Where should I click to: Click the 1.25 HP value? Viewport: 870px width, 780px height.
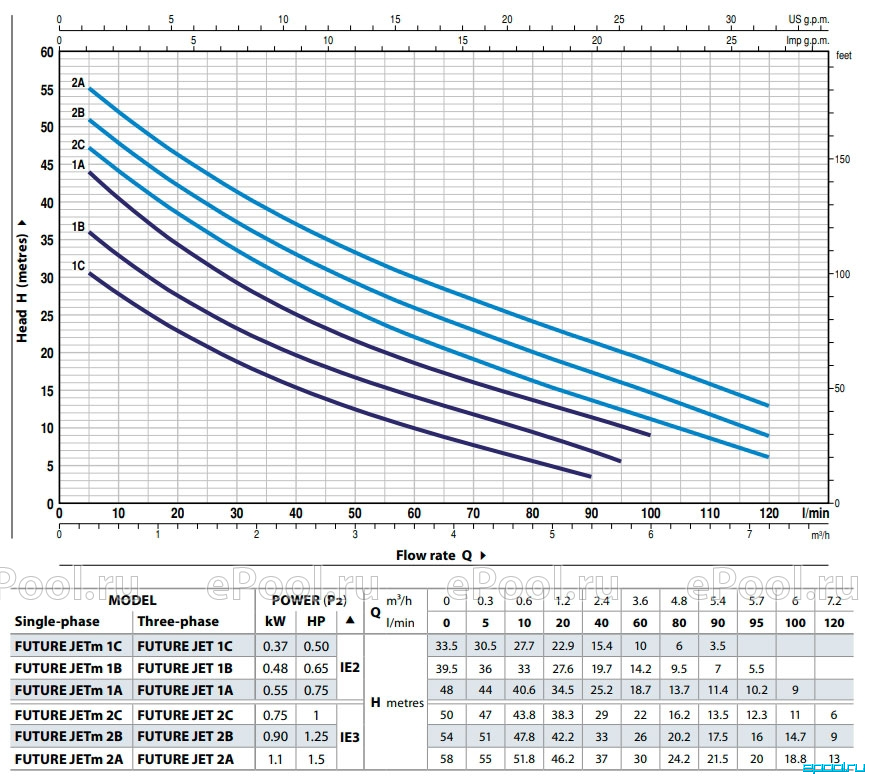click(316, 737)
